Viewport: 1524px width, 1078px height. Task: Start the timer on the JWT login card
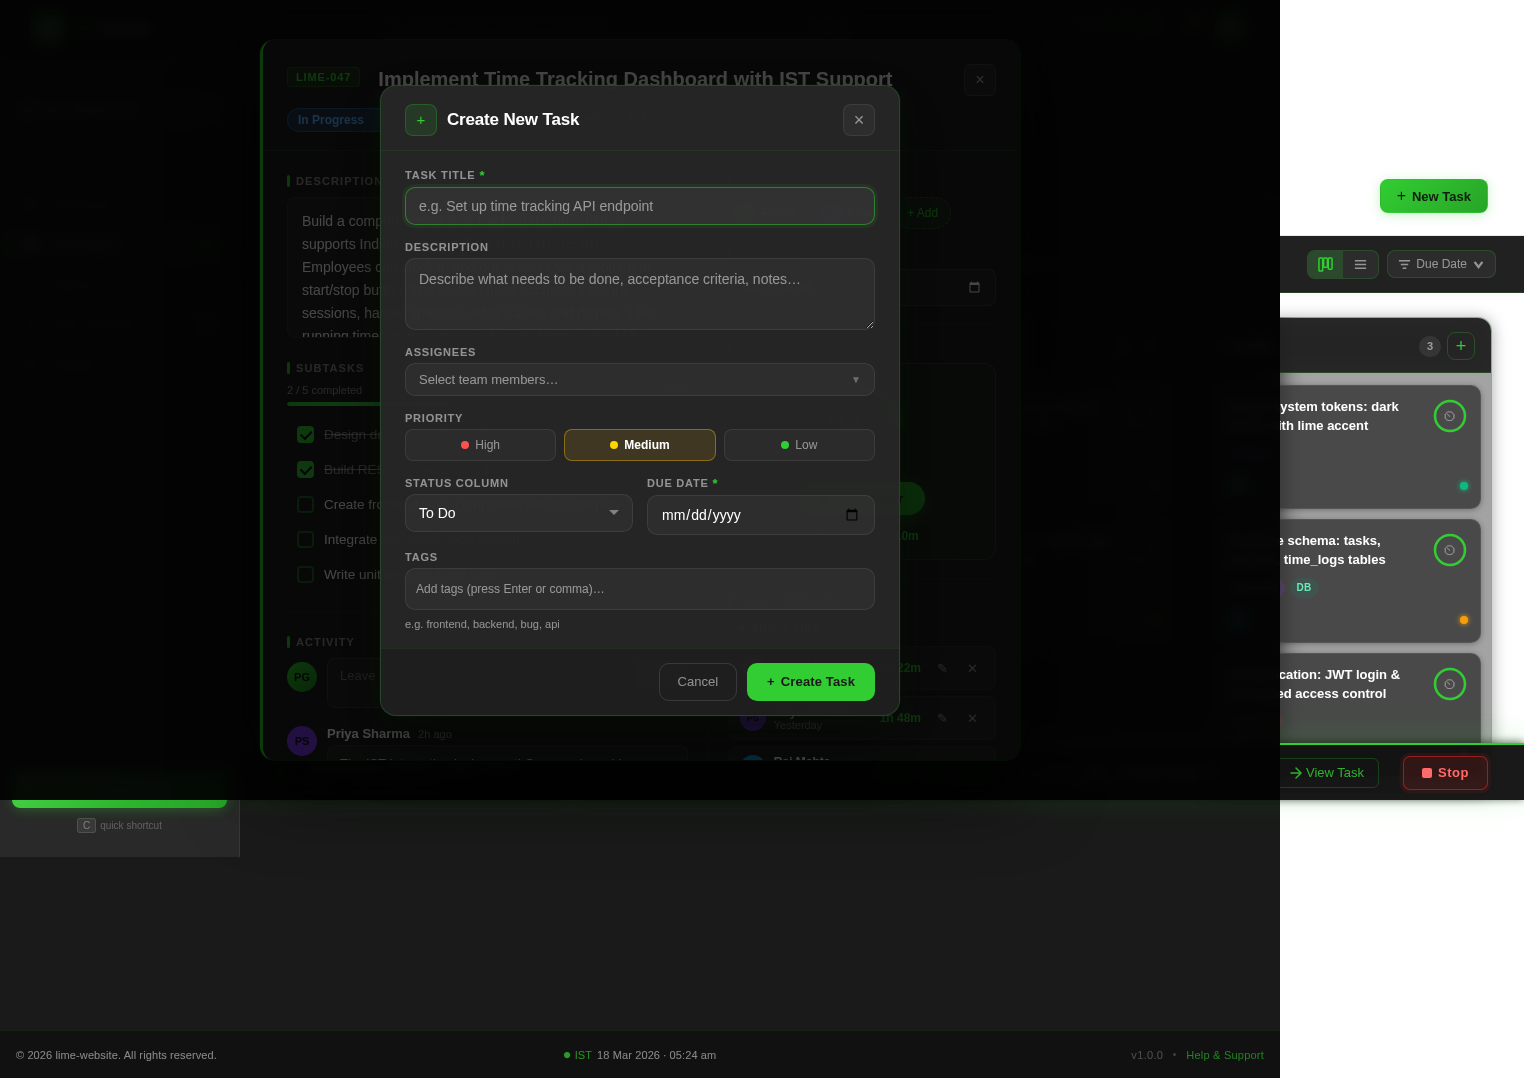pyautogui.click(x=1450, y=684)
